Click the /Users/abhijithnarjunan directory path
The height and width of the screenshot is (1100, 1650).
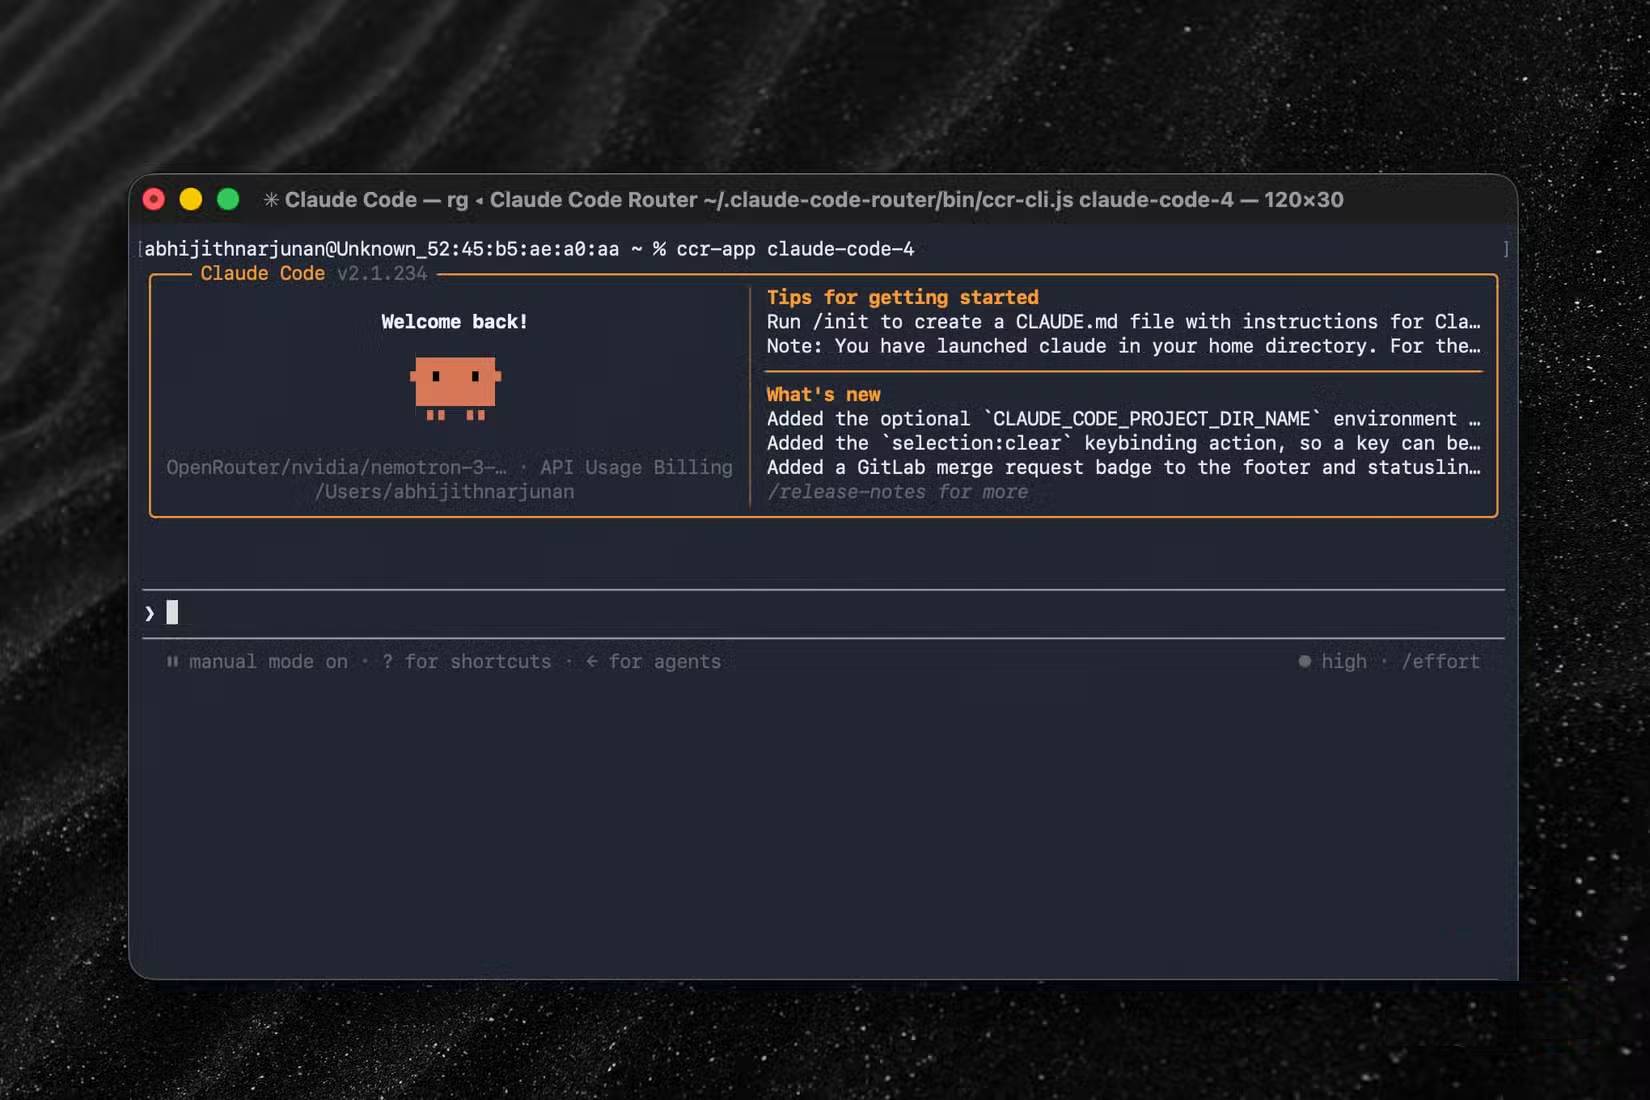pyautogui.click(x=444, y=491)
